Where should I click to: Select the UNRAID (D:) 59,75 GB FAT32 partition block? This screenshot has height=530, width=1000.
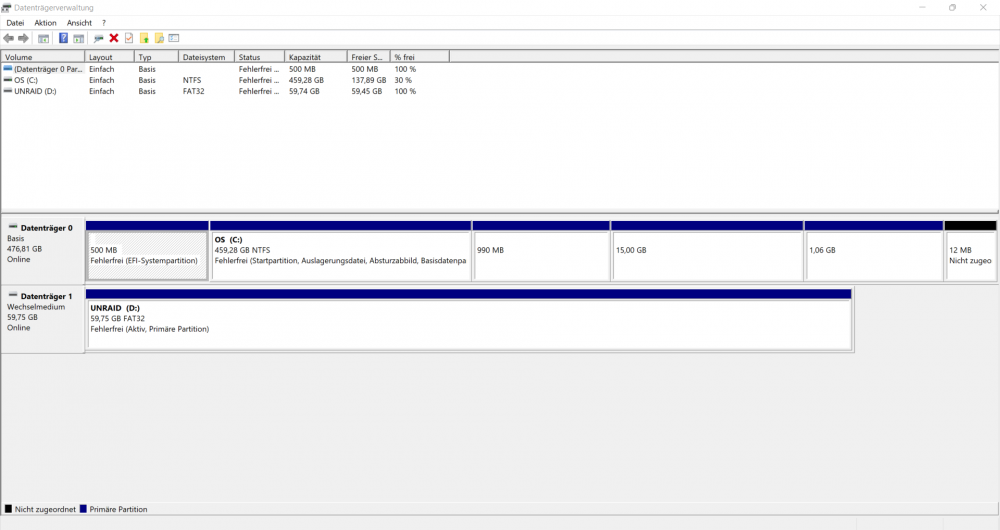pos(469,319)
